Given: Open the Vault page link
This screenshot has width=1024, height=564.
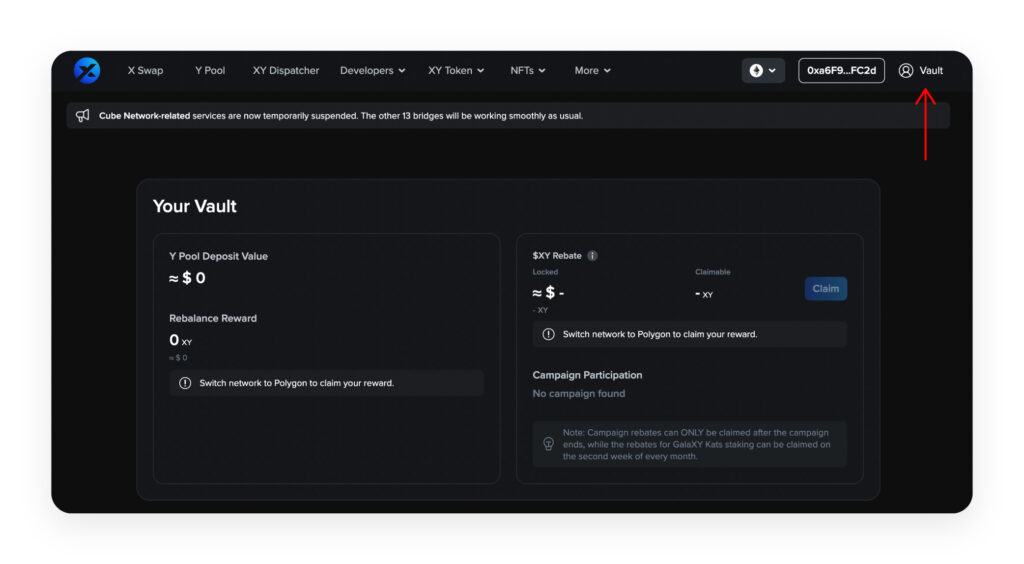Looking at the screenshot, I should click(931, 70).
